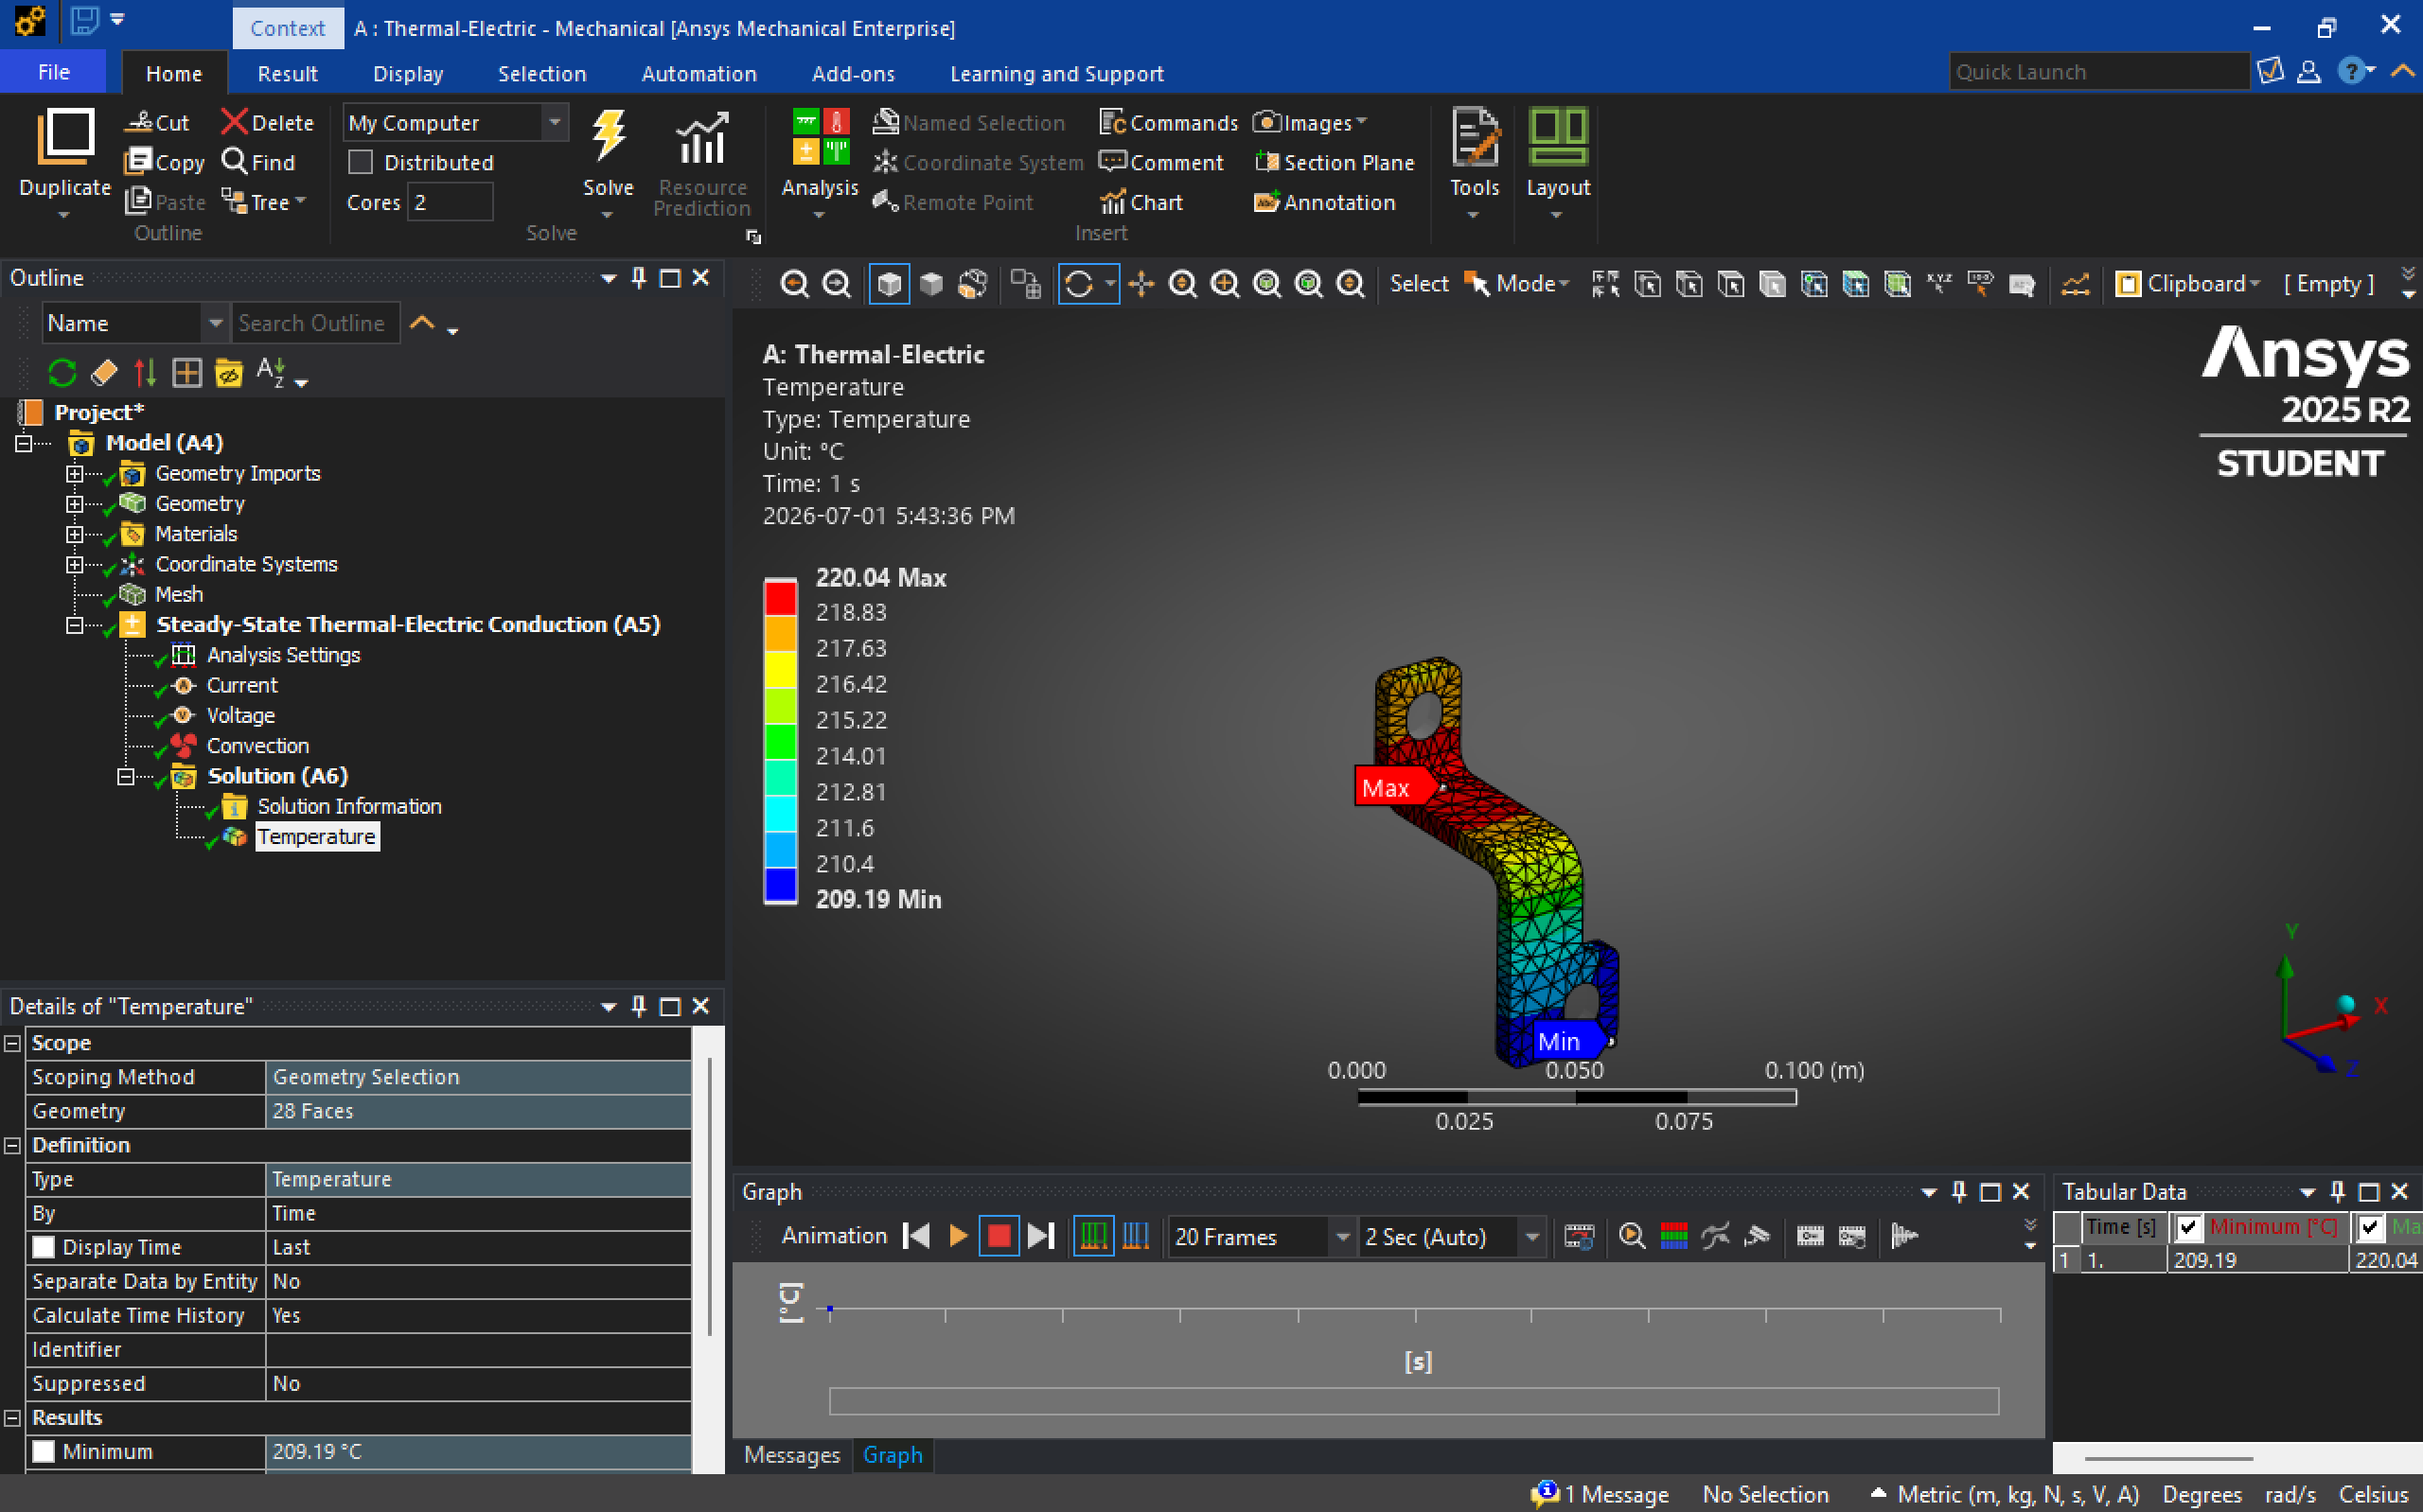Open the Selection ribbon tab

coord(542,73)
